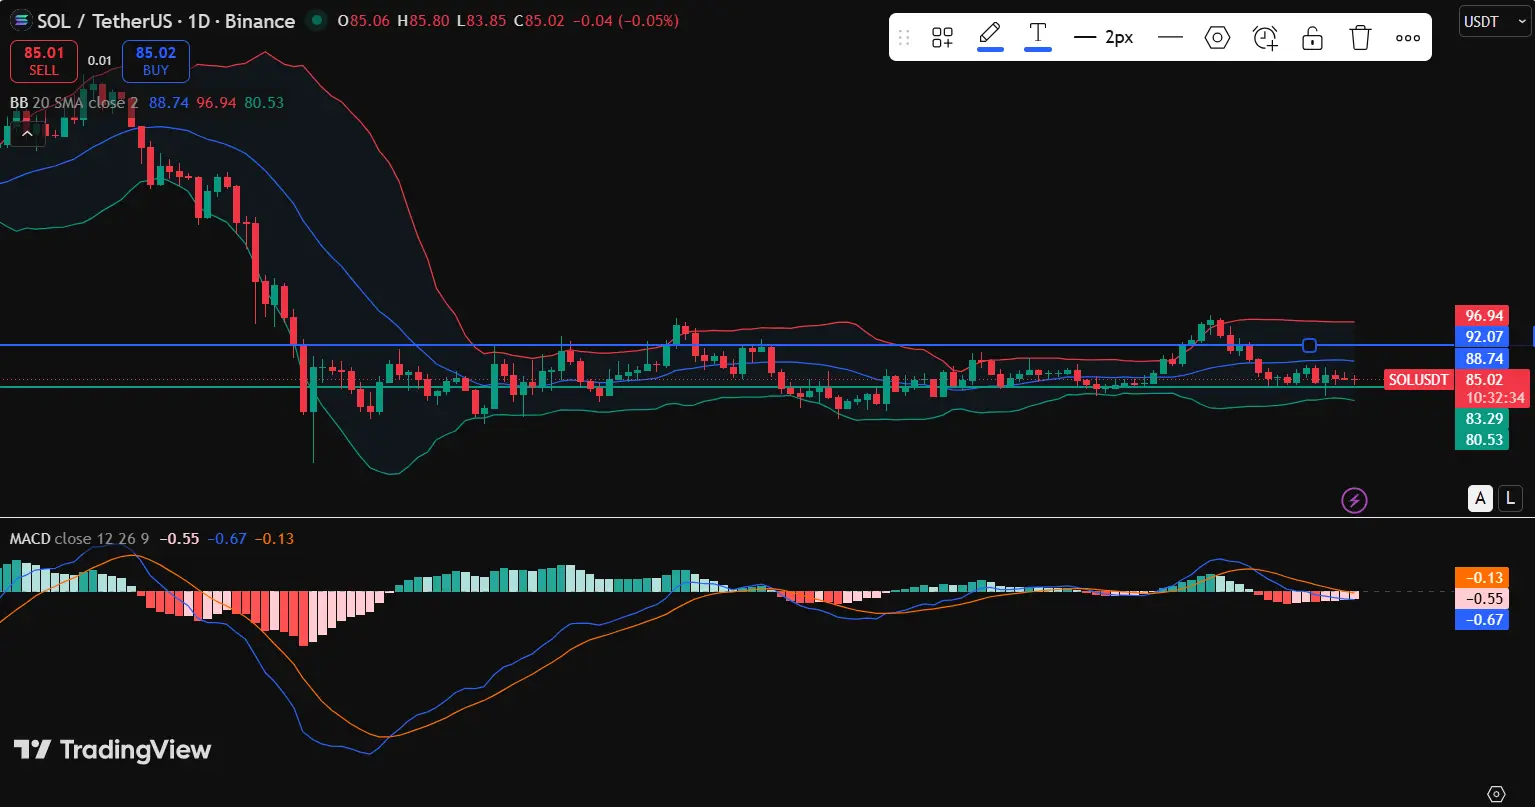The image size is (1535, 807).
Task: Select the blue horizontal line square handle
Action: 1309,345
